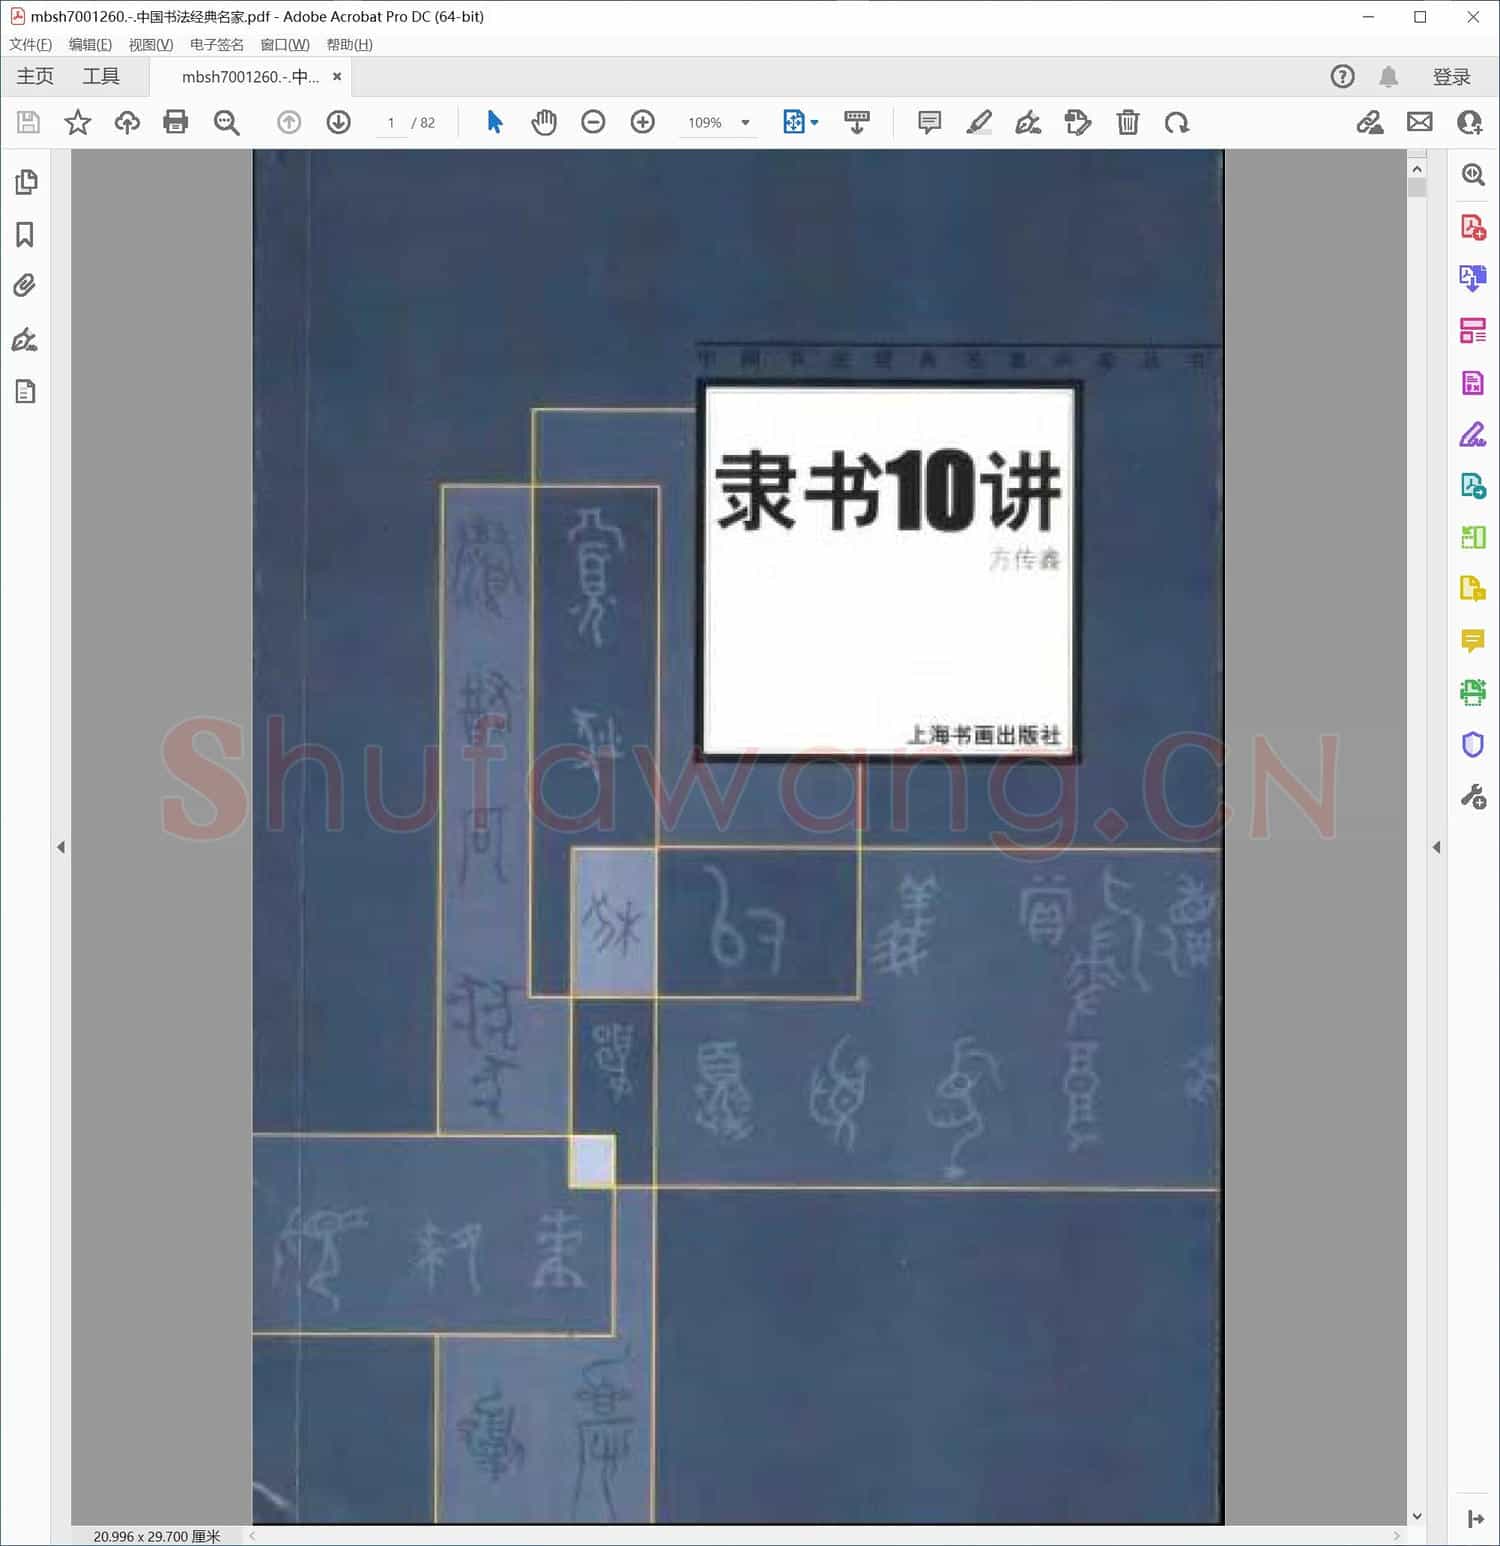Show the Page Thumbnails panel
This screenshot has height=1546, width=1500.
(x=26, y=182)
